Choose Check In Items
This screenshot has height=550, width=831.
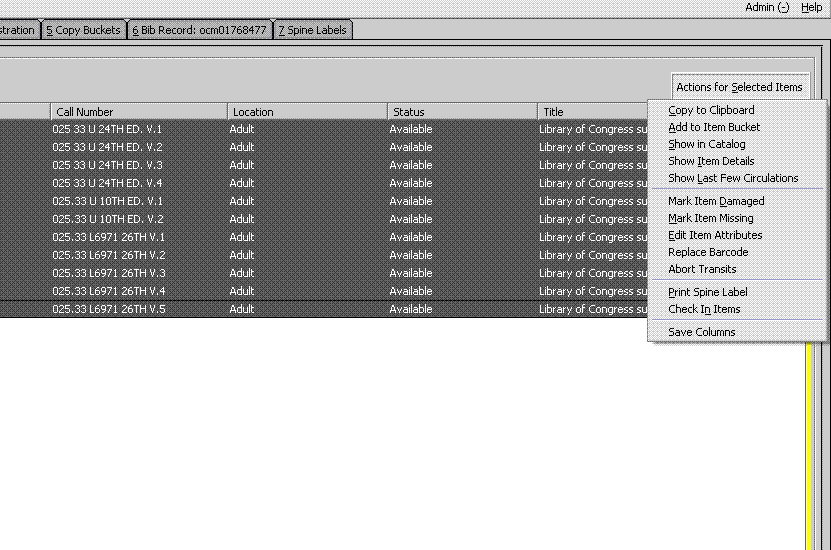(704, 309)
